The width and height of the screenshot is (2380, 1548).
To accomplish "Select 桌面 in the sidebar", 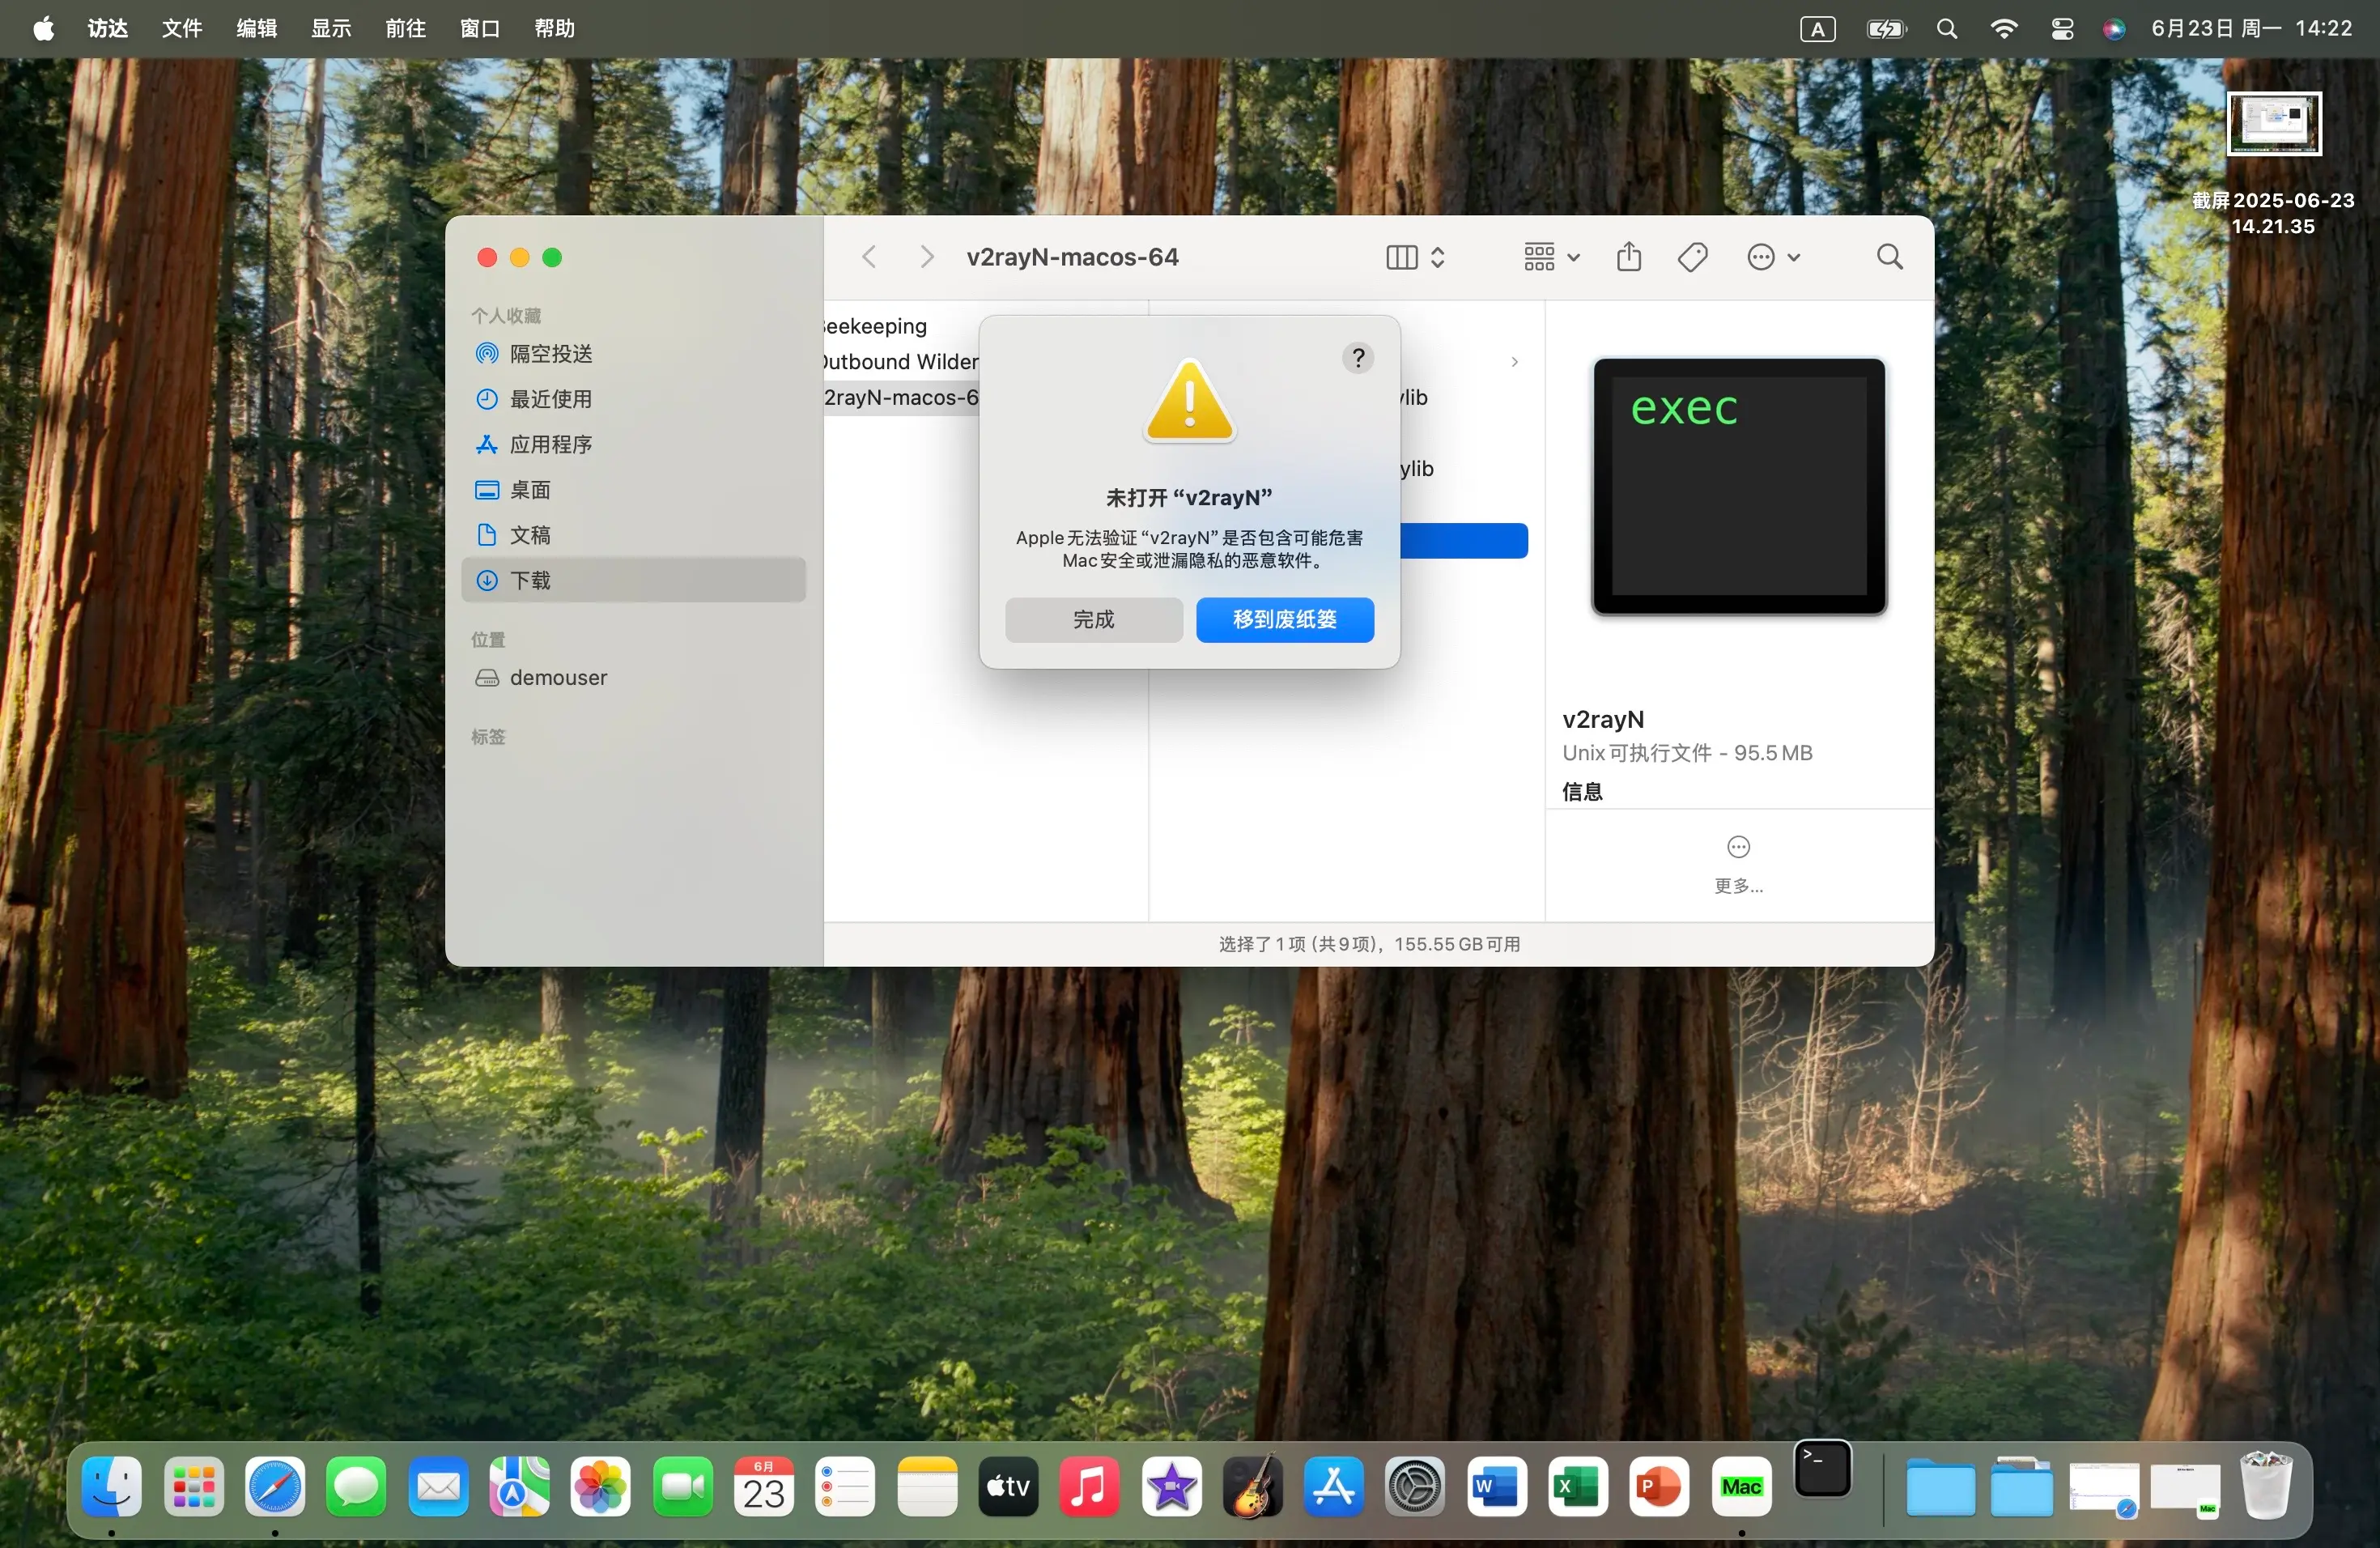I will [634, 490].
